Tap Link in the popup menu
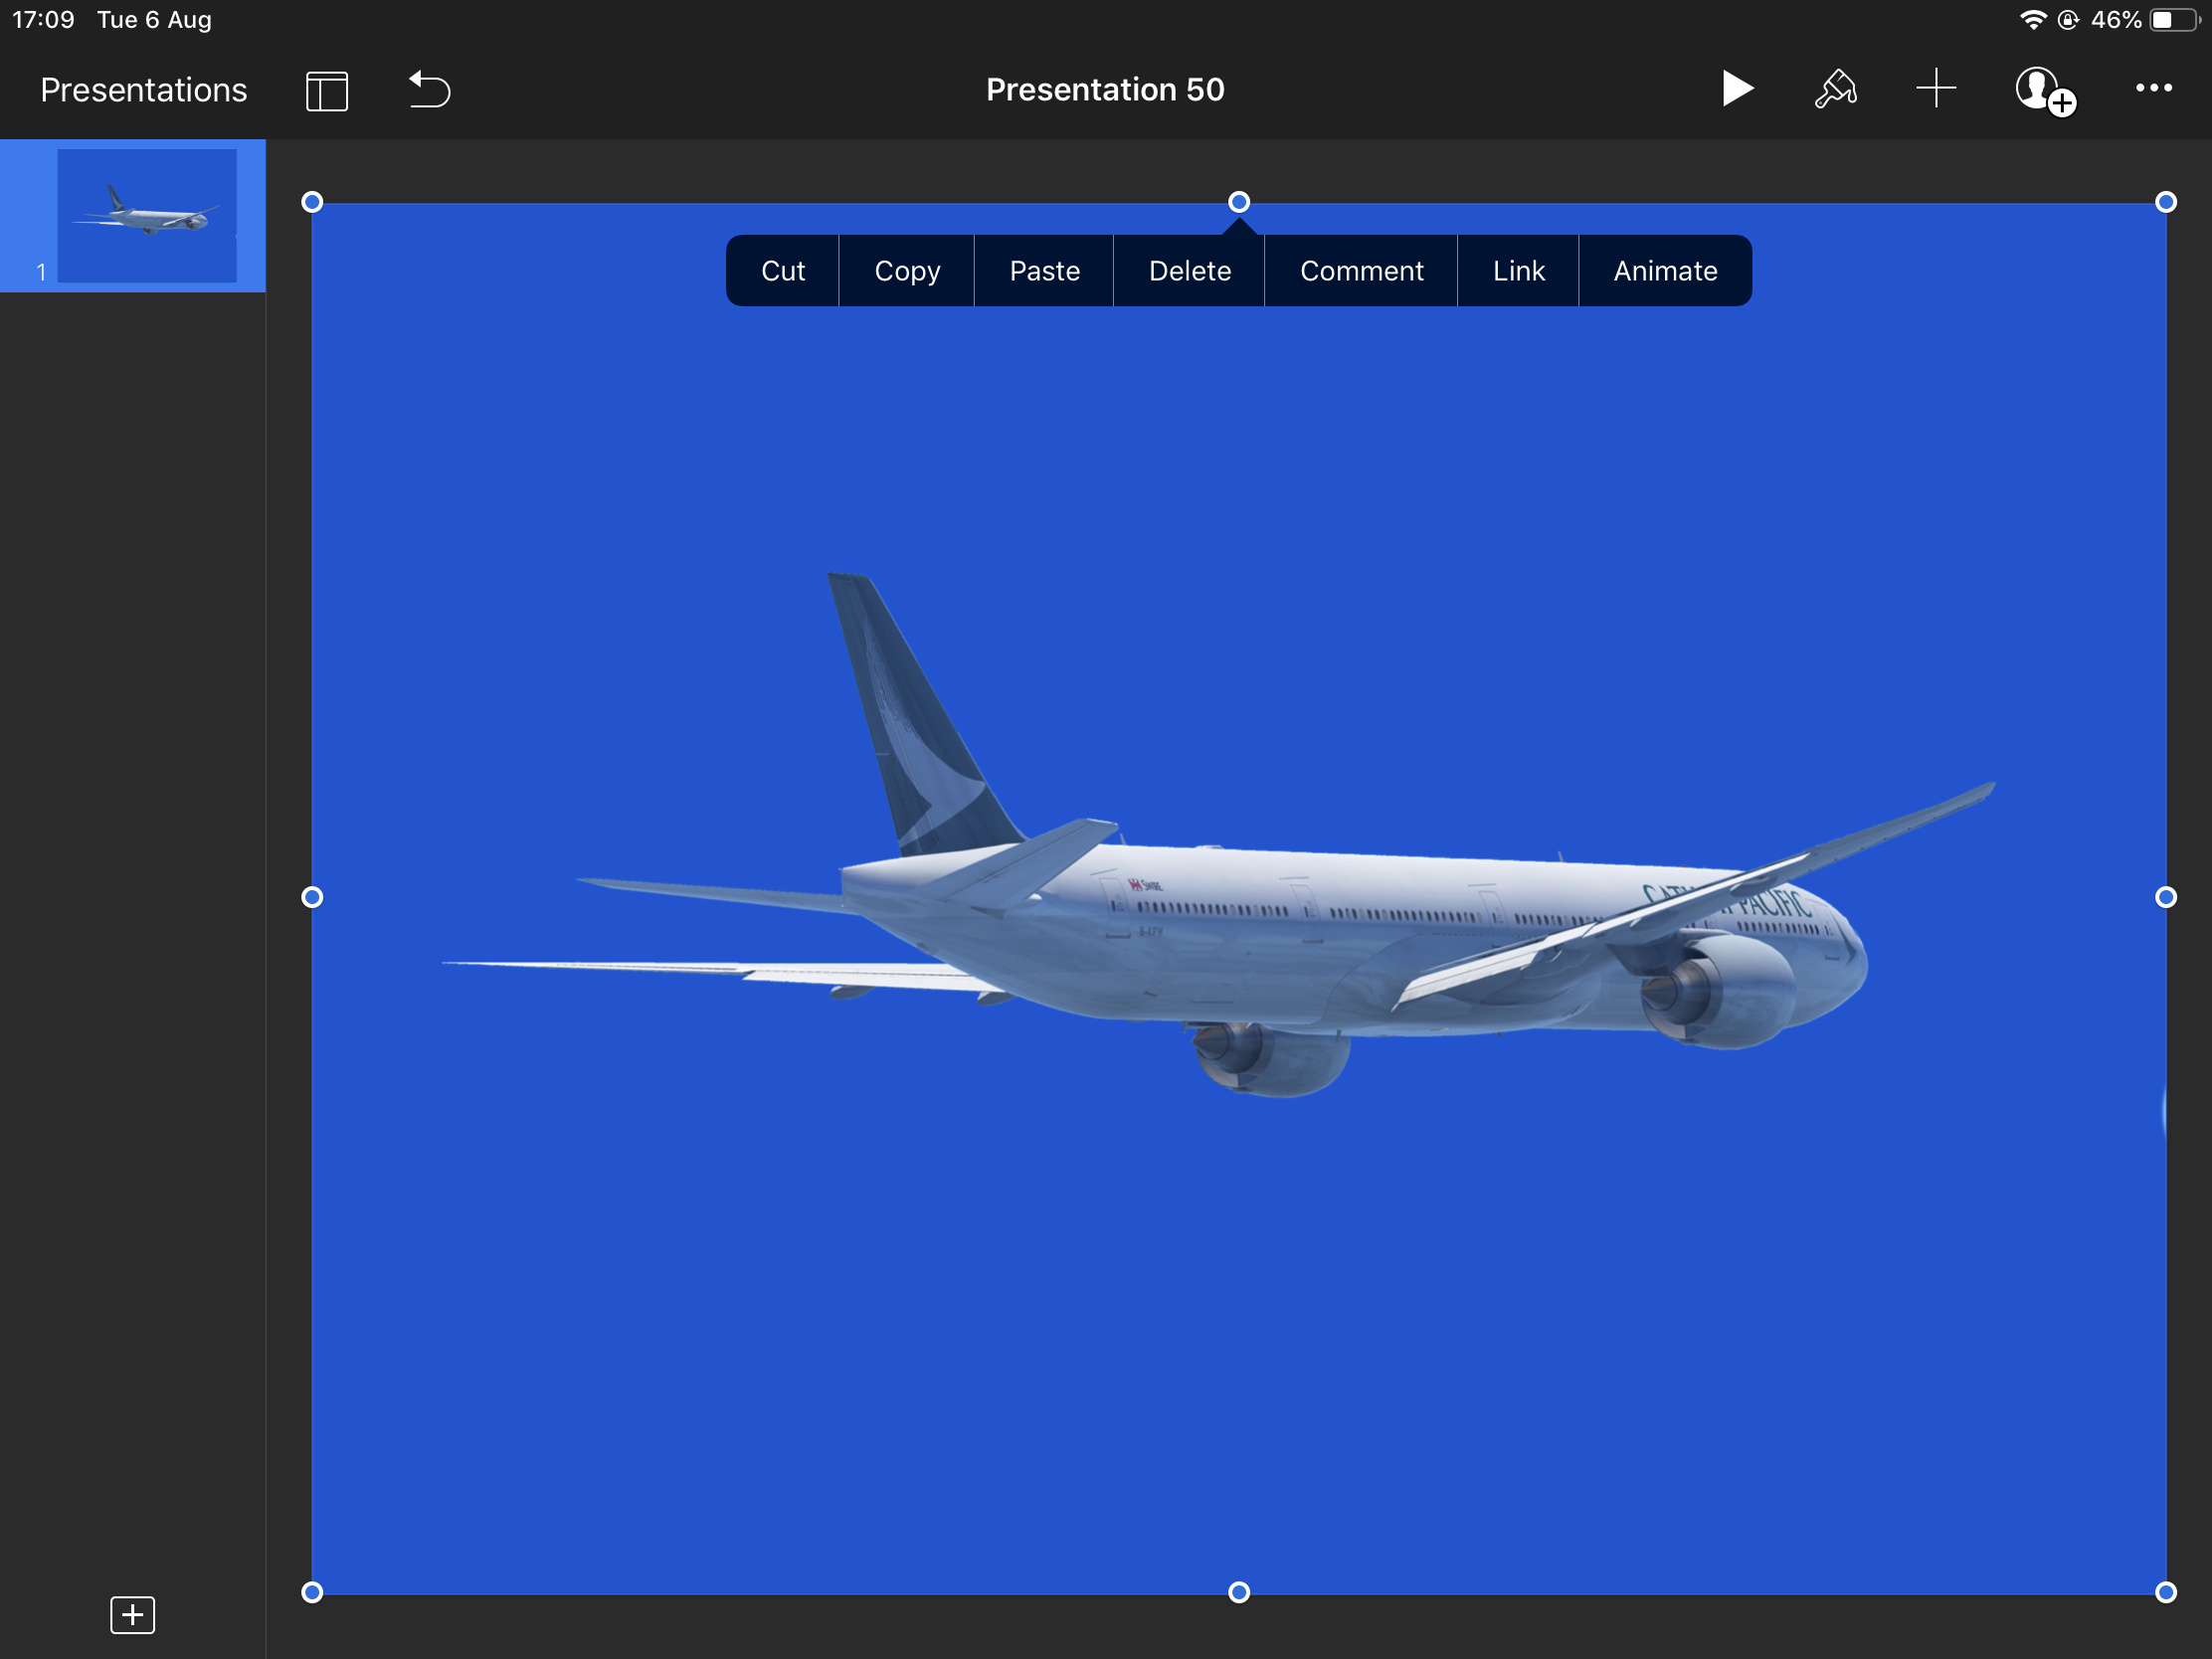2212x1659 pixels. [x=1517, y=271]
